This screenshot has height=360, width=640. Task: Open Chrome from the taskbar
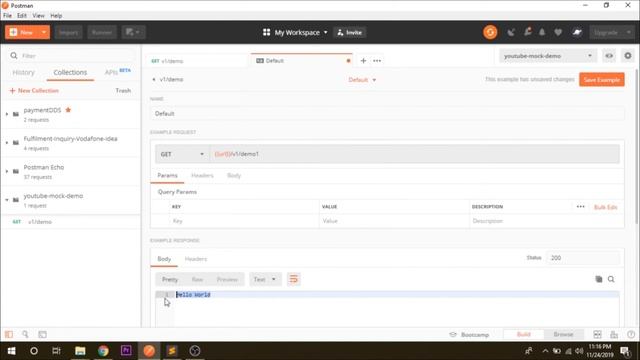pyautogui.click(x=103, y=351)
